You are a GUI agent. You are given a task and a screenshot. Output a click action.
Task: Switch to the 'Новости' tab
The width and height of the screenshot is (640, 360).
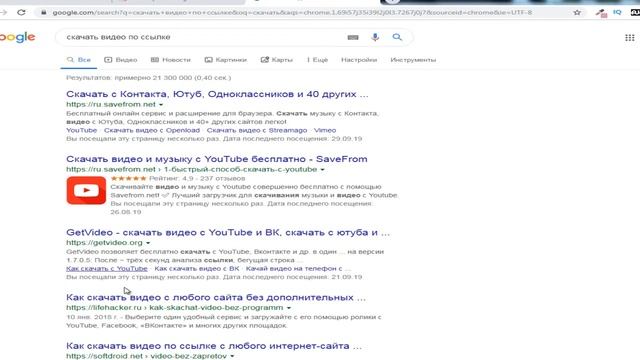[171, 60]
